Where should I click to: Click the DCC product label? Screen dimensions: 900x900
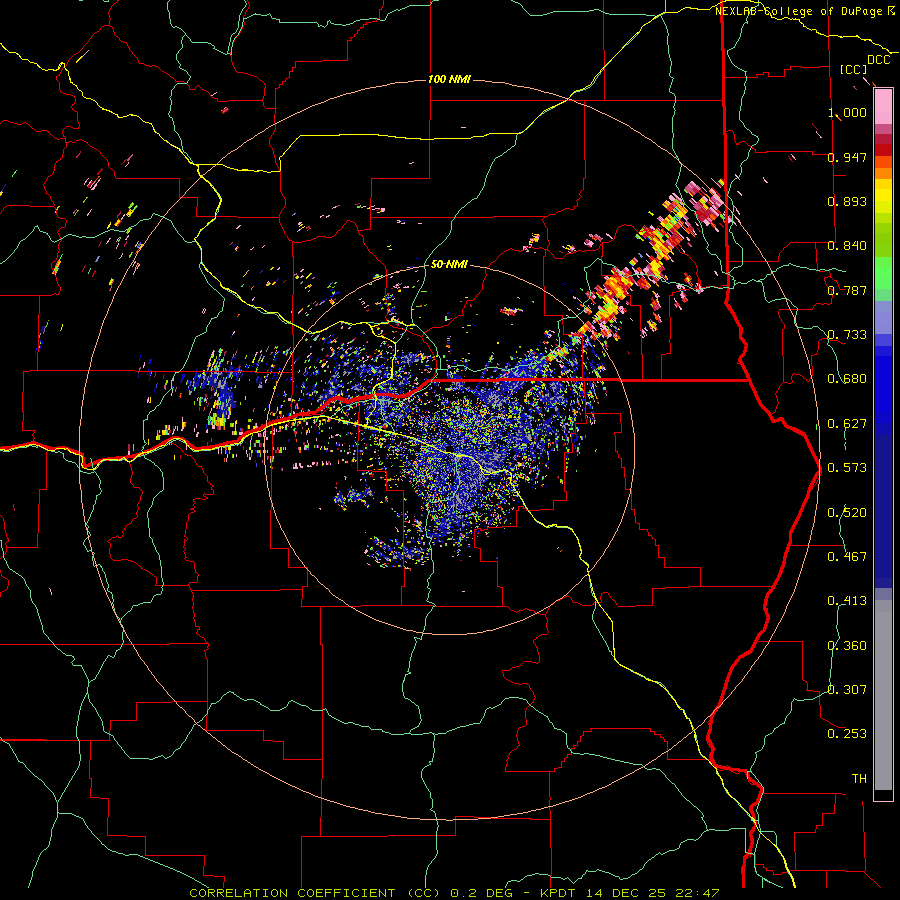879,60
